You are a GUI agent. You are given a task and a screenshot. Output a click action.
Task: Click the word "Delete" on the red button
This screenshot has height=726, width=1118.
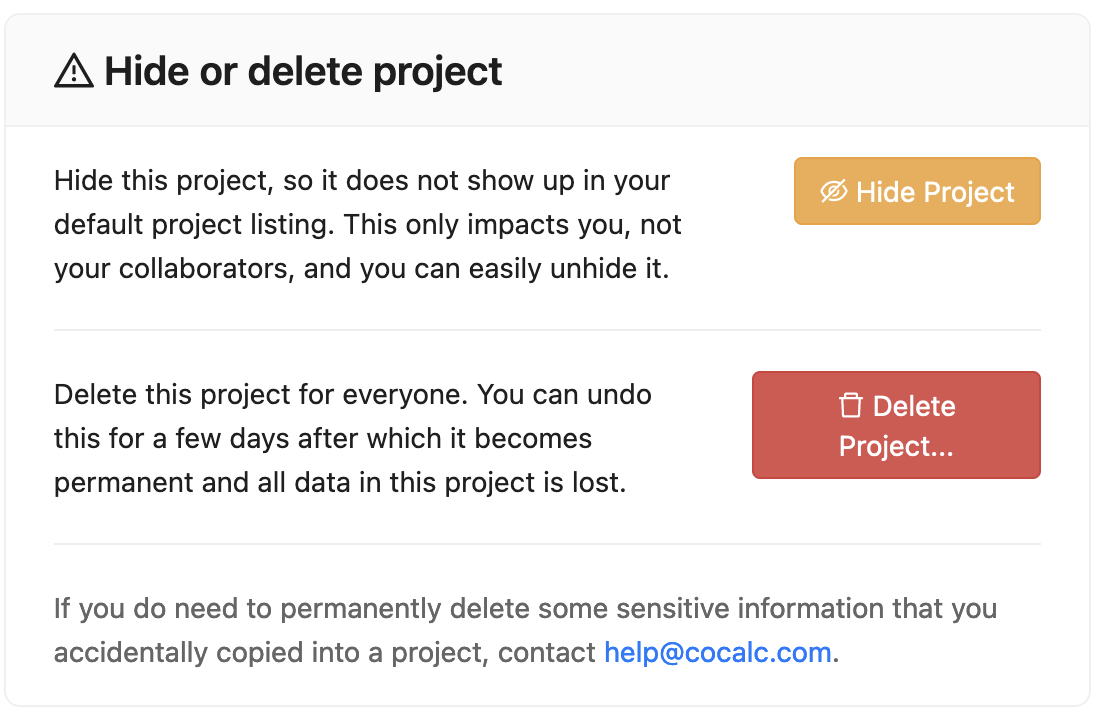click(914, 406)
